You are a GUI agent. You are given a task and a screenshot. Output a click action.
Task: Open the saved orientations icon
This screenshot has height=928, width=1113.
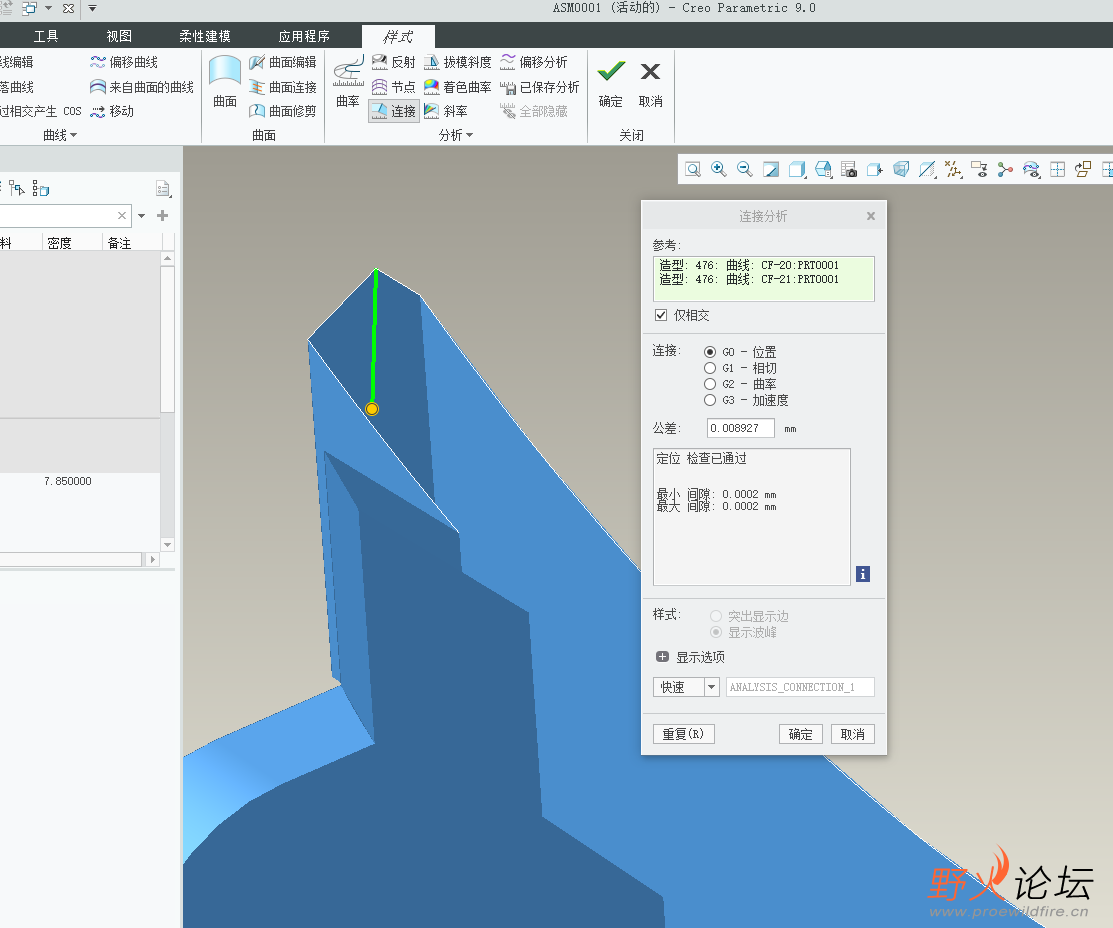pos(823,169)
